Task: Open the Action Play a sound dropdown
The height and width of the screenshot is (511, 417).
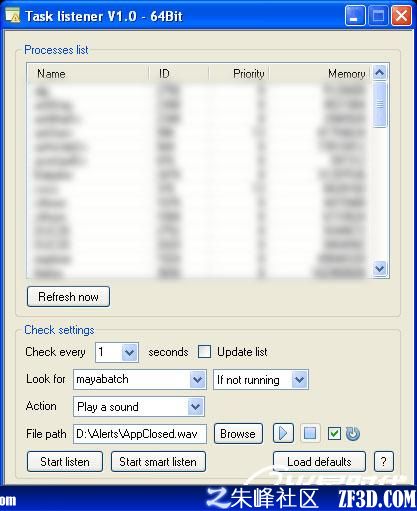Action: 195,407
